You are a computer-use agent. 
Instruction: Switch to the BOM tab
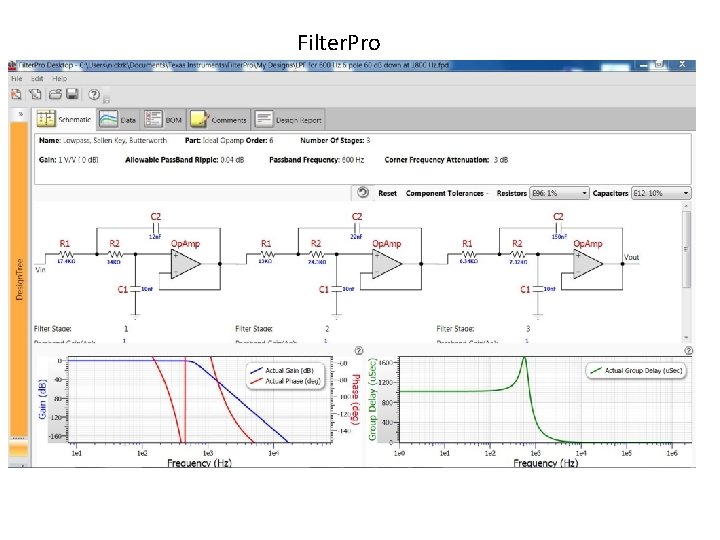coord(163,119)
